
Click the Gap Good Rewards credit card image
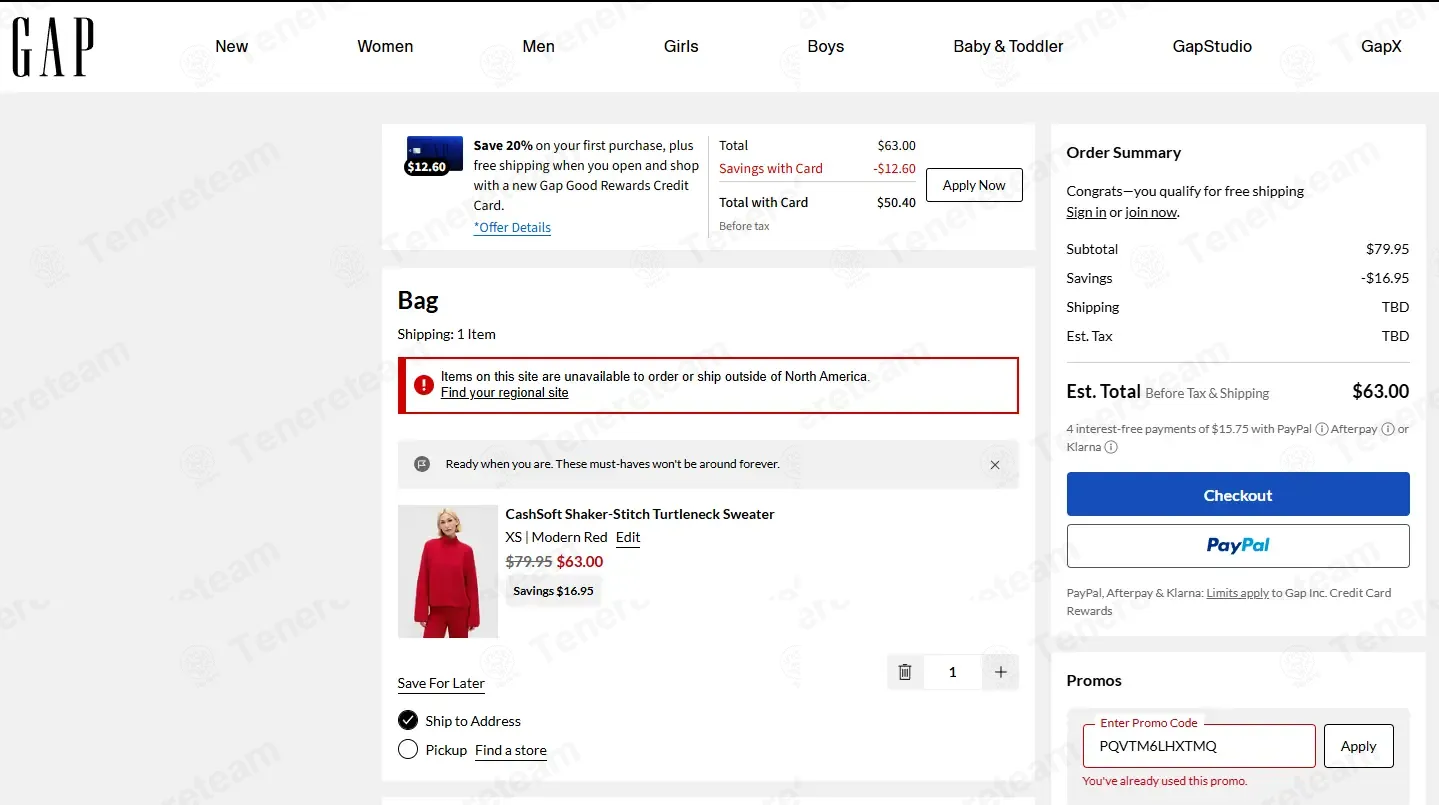pos(434,156)
